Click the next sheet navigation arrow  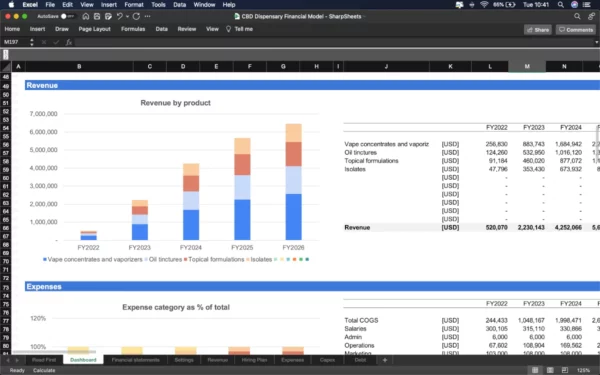pos(17,360)
